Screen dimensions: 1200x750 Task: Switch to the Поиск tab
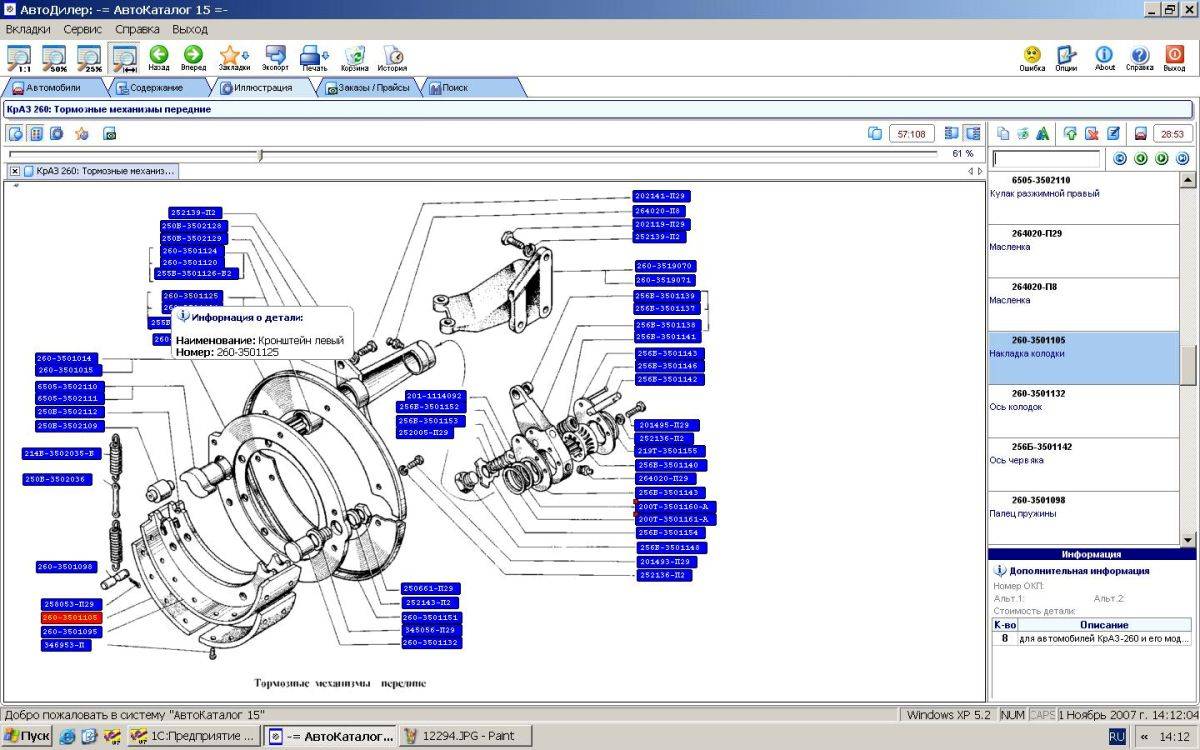coord(470,88)
